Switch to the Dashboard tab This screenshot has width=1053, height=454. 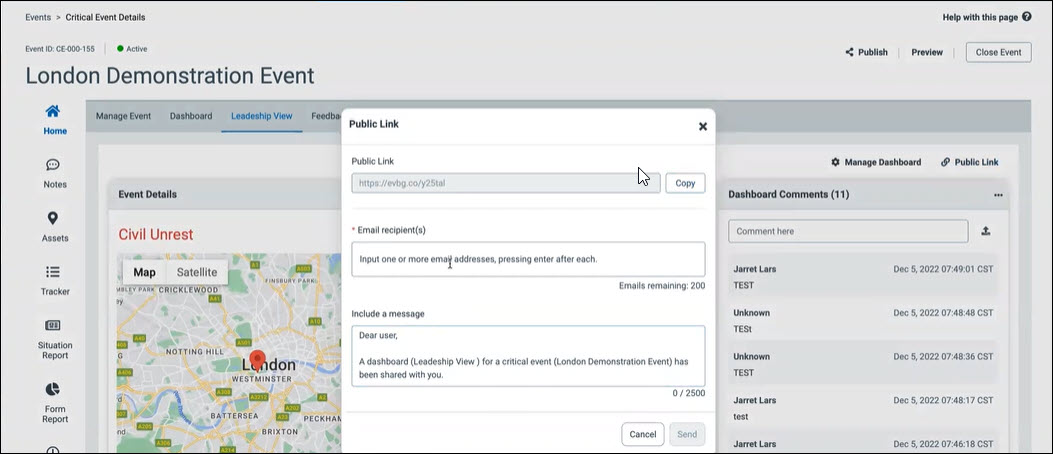click(190, 116)
